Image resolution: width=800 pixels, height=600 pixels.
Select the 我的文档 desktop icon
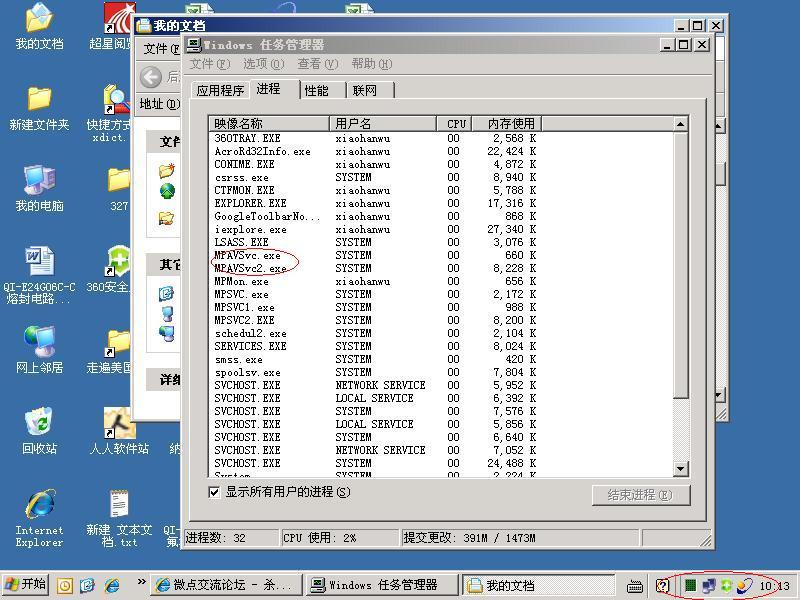(x=39, y=27)
